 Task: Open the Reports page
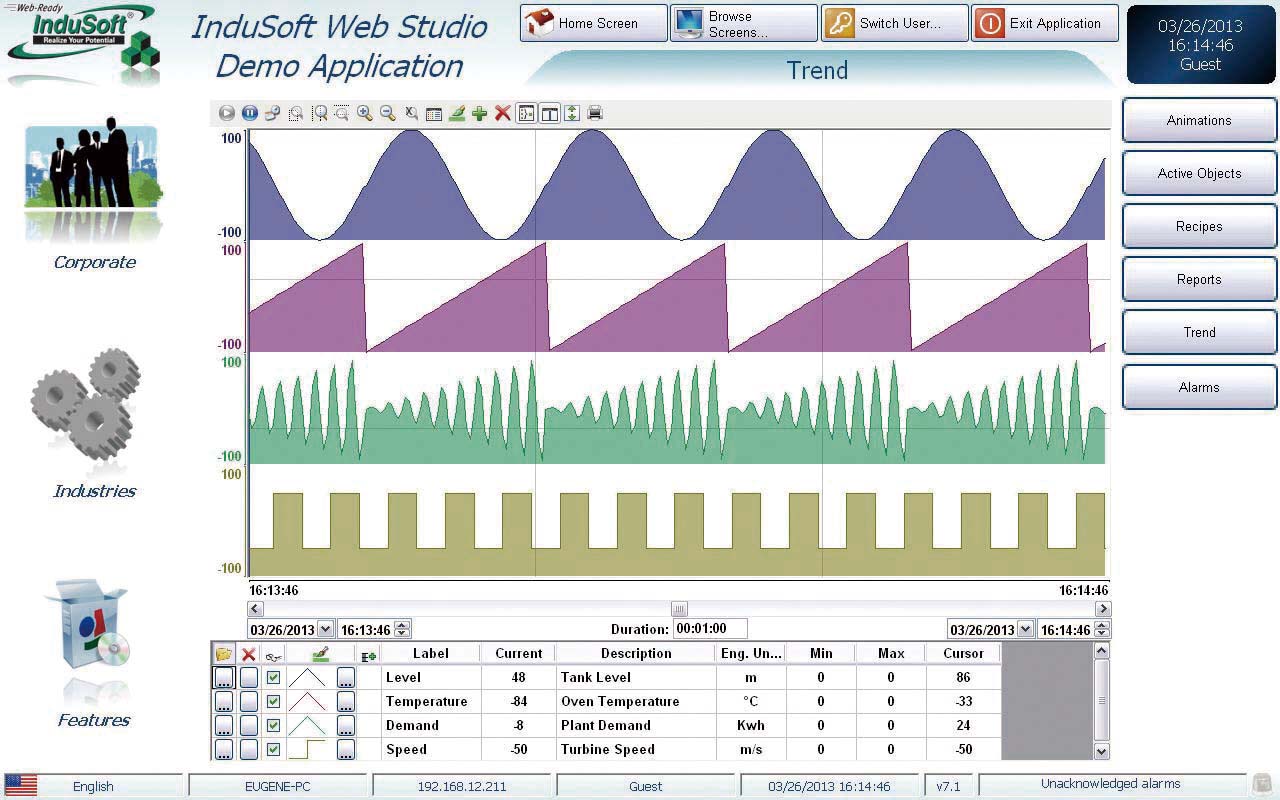pos(1199,280)
